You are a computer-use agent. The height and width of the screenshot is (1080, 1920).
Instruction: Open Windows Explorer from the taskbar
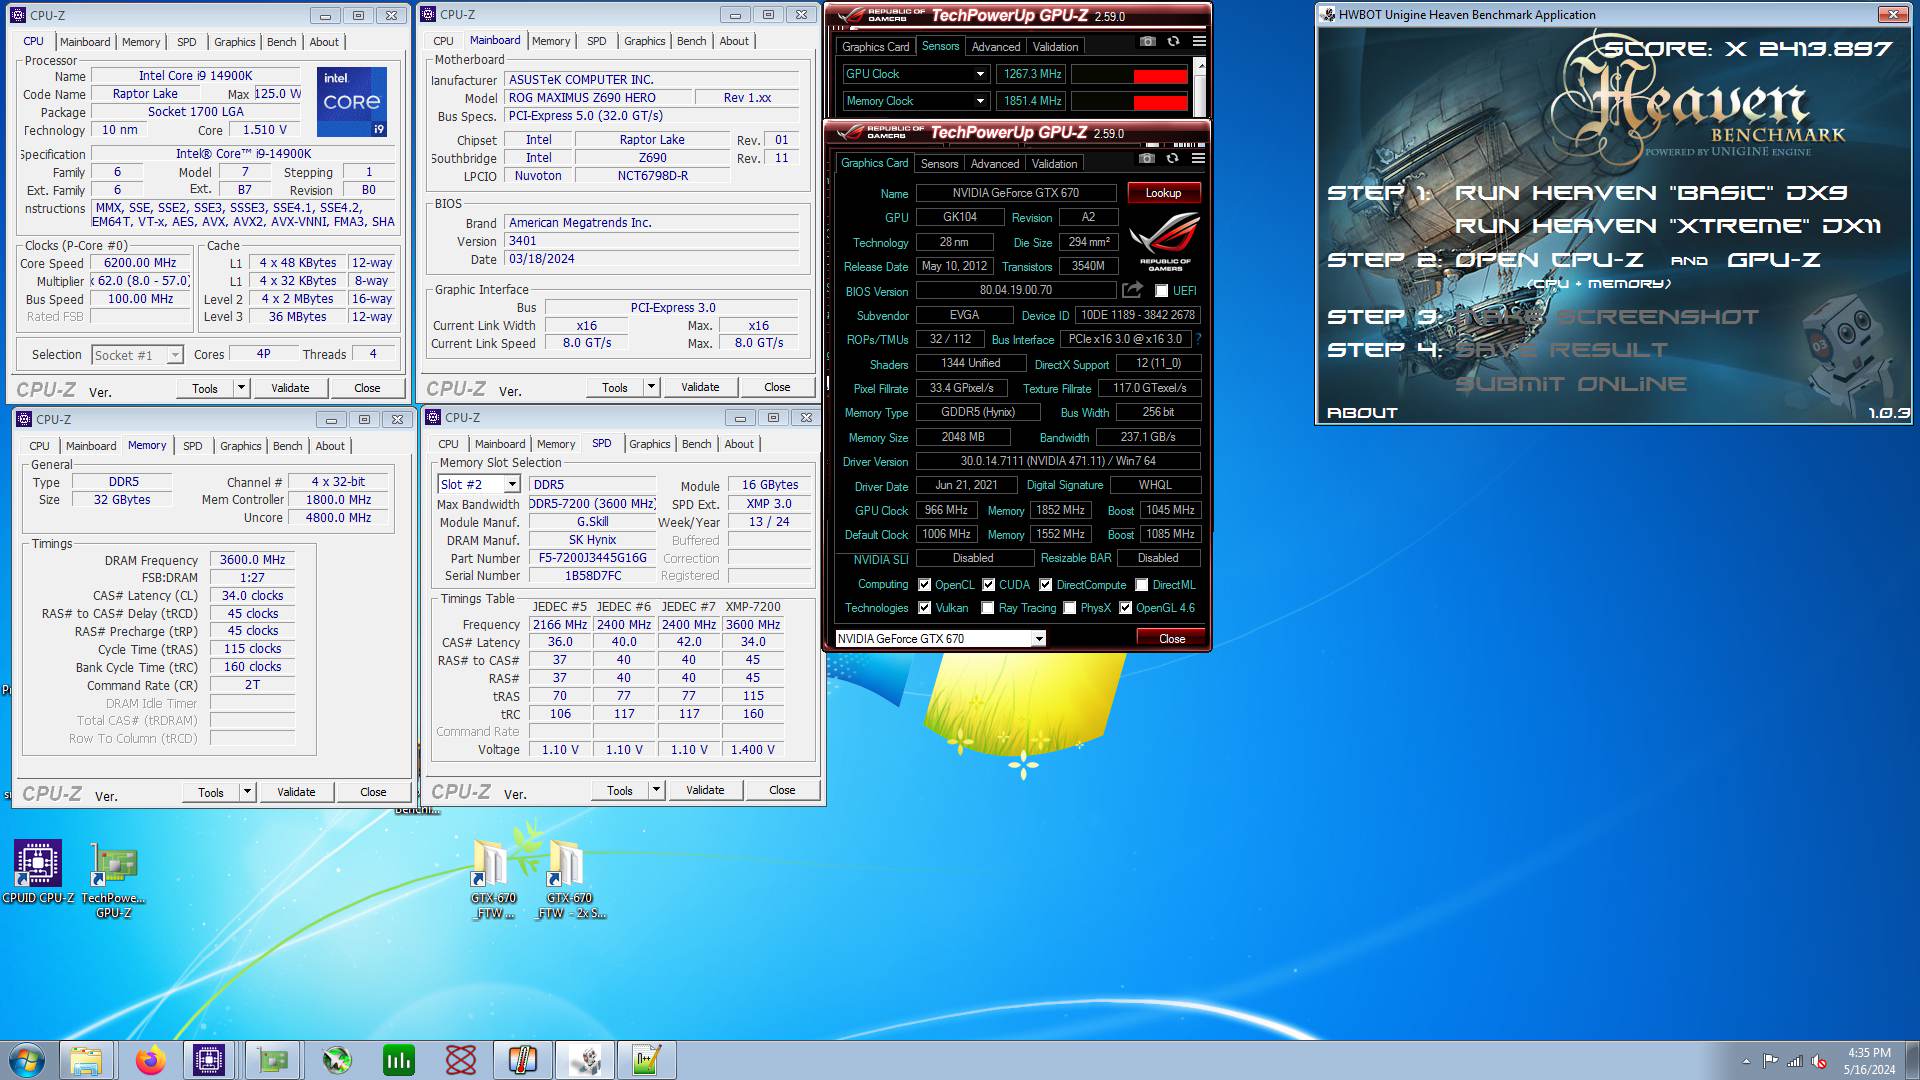click(86, 1060)
